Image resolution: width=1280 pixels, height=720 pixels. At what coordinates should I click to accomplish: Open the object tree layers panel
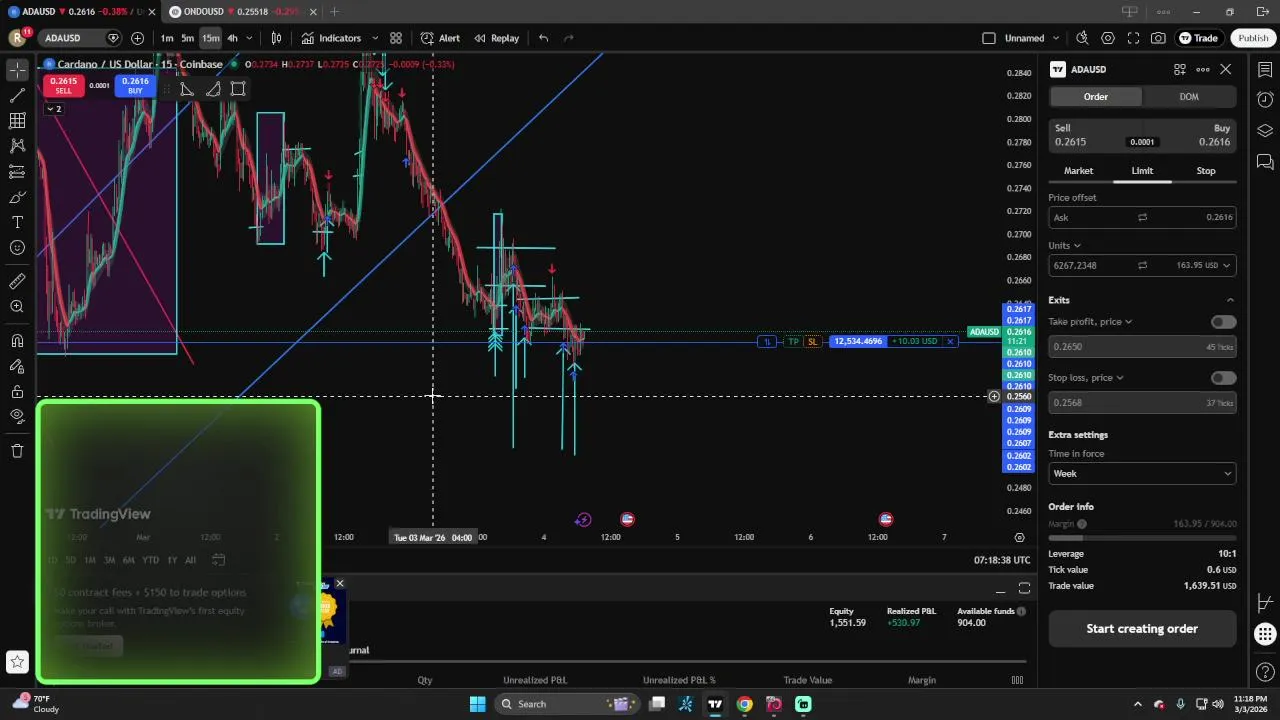(x=1265, y=131)
